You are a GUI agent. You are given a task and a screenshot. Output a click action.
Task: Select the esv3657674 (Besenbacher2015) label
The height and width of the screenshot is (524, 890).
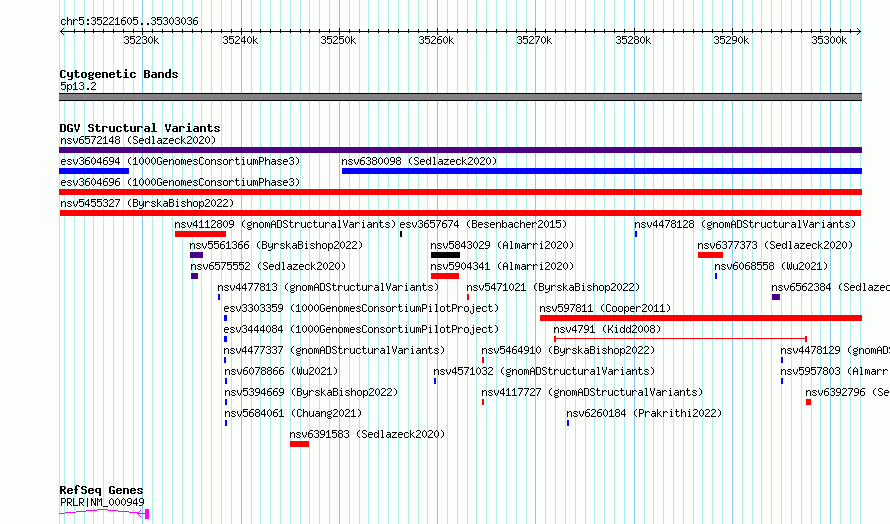point(483,224)
